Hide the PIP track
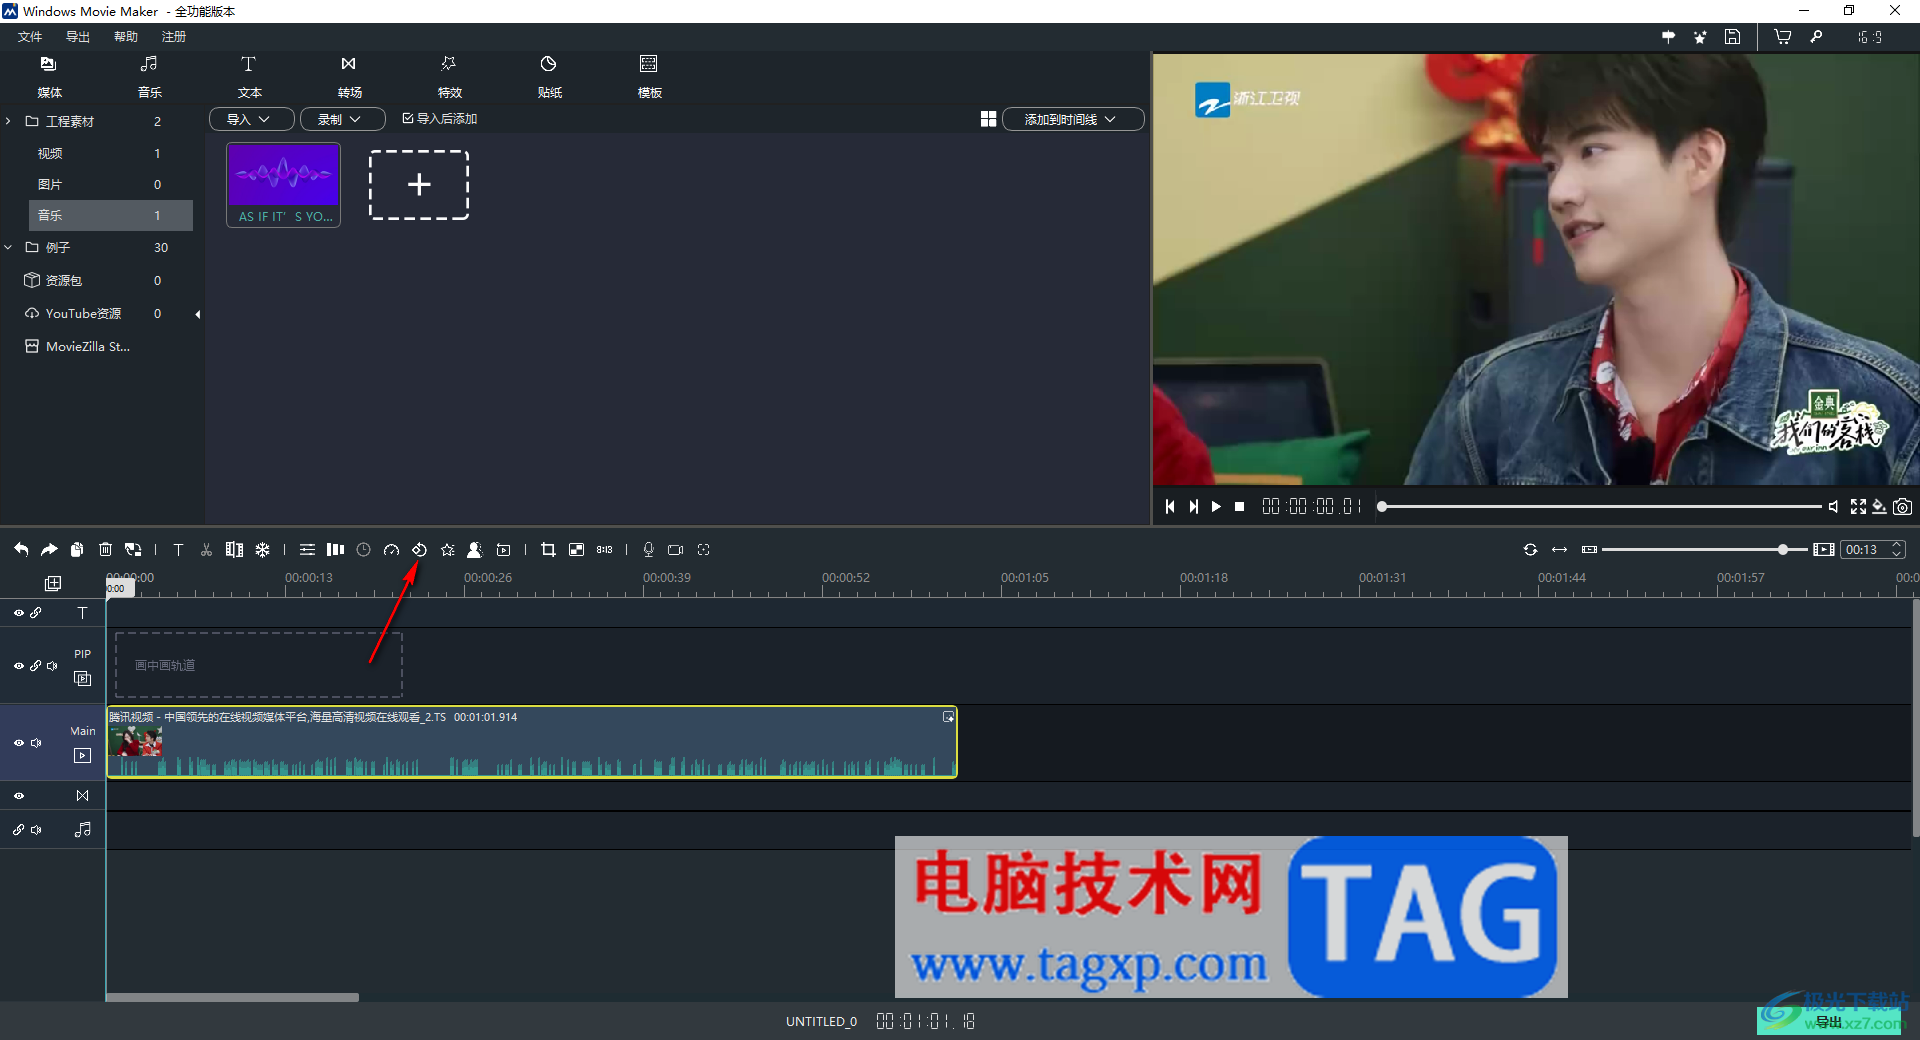The width and height of the screenshot is (1920, 1040). pos(18,666)
